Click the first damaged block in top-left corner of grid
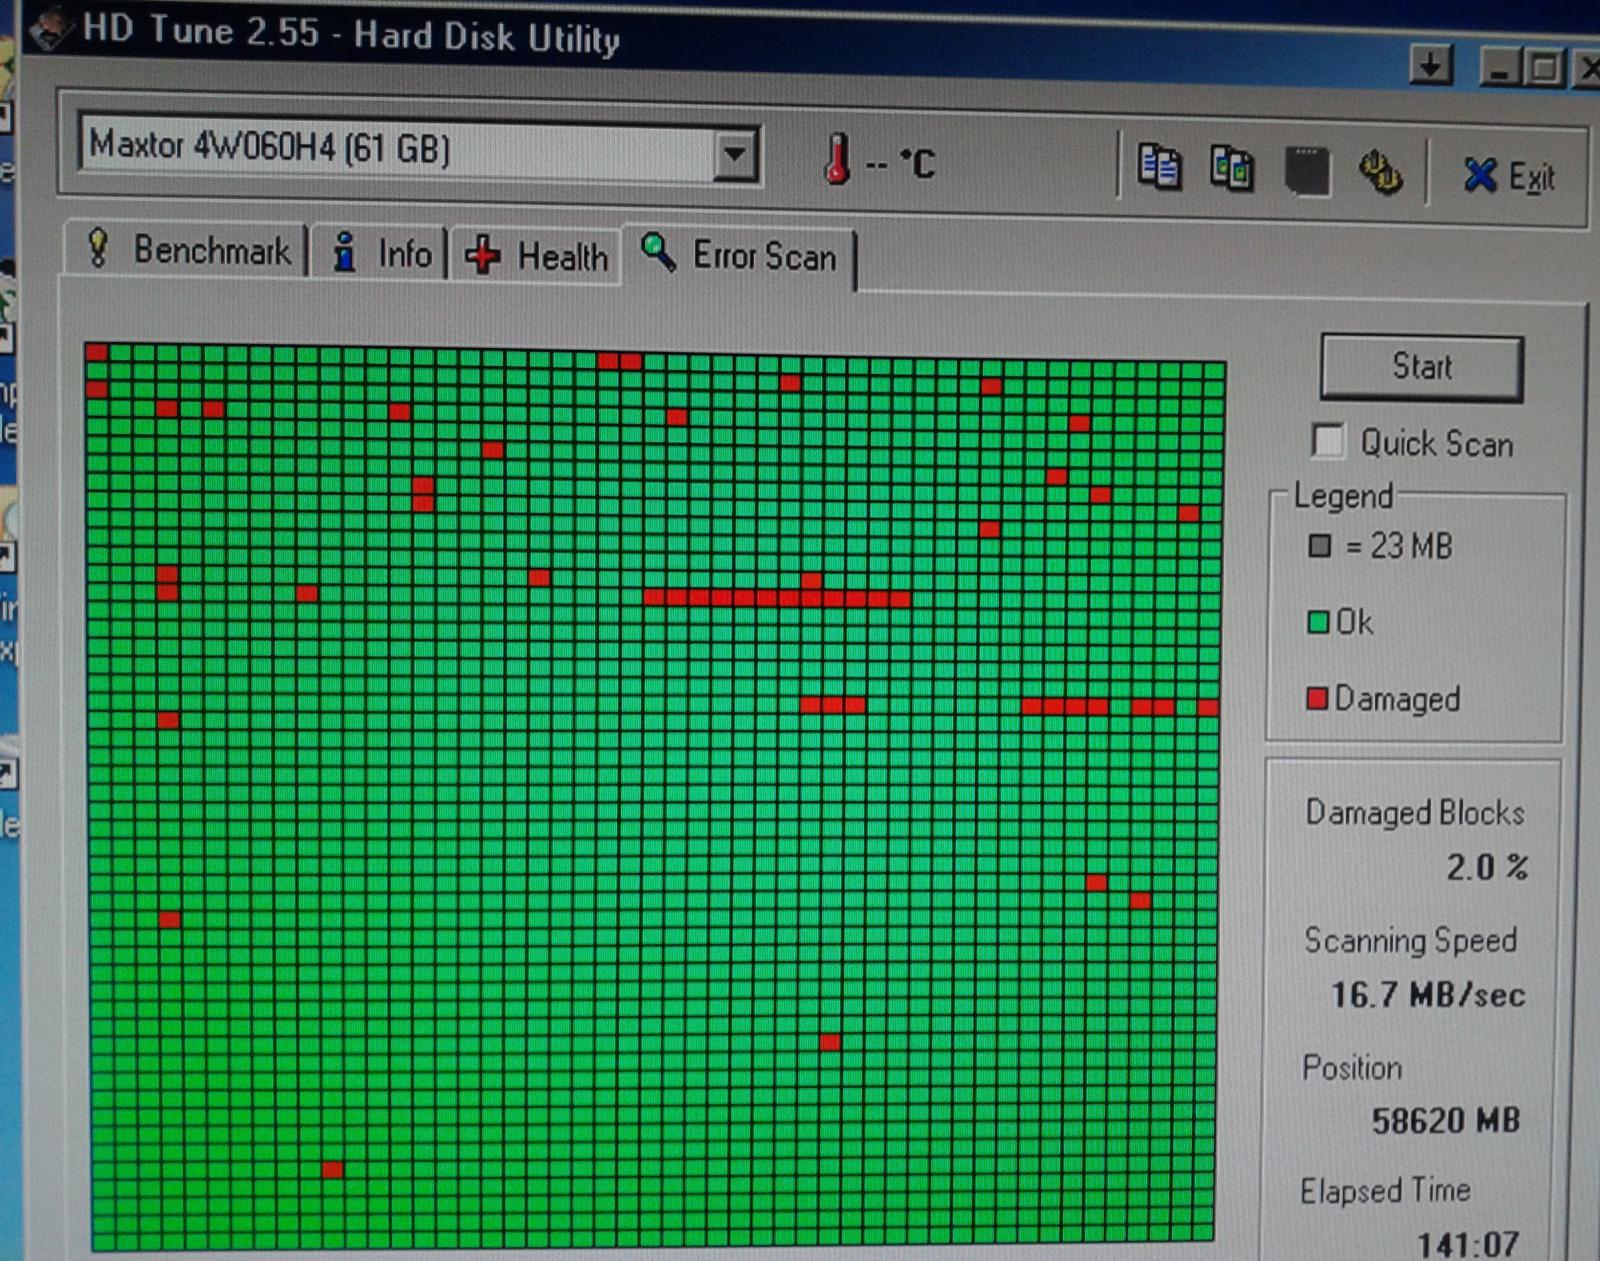Image resolution: width=1600 pixels, height=1261 pixels. pyautogui.click(x=97, y=352)
